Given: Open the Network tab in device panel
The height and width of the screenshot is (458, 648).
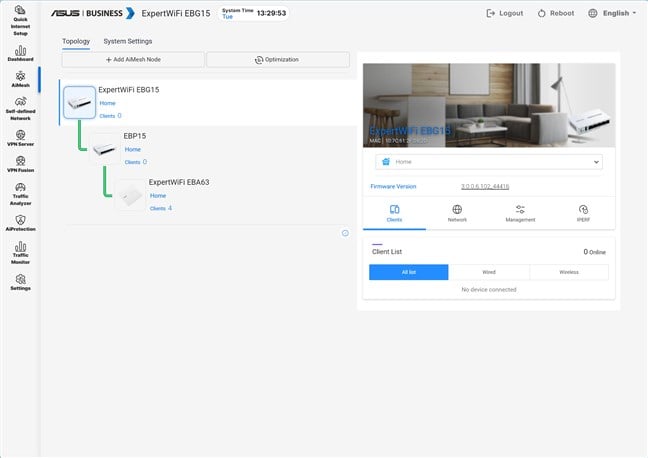Looking at the screenshot, I should tap(457, 213).
